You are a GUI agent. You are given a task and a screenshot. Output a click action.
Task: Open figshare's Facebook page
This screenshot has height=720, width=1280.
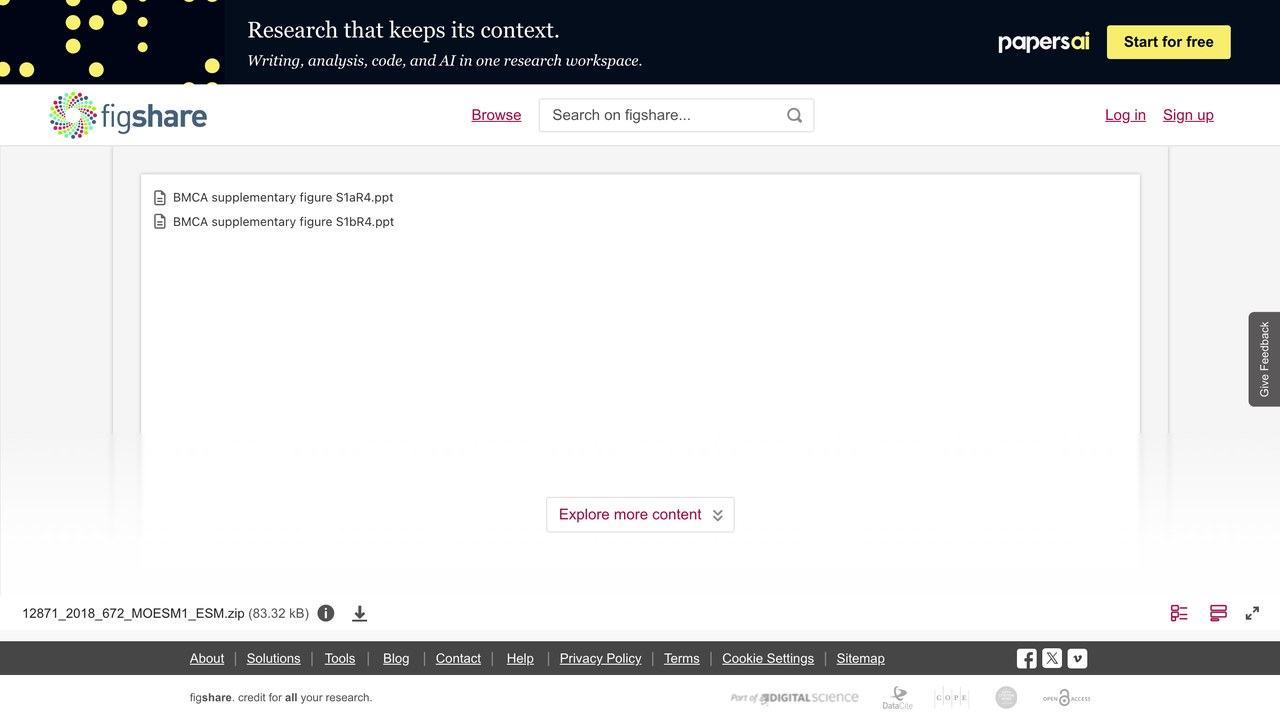(x=1027, y=658)
